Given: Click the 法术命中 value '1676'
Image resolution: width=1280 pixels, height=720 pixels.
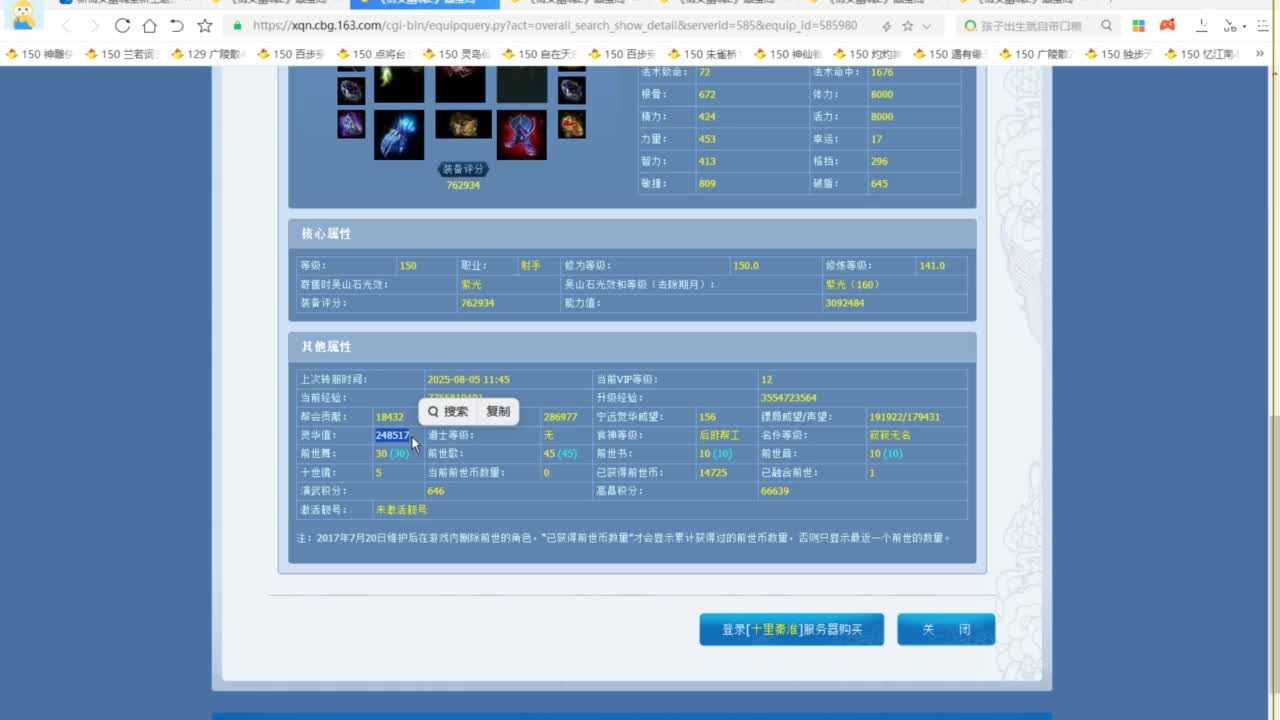Looking at the screenshot, I should click(882, 72).
